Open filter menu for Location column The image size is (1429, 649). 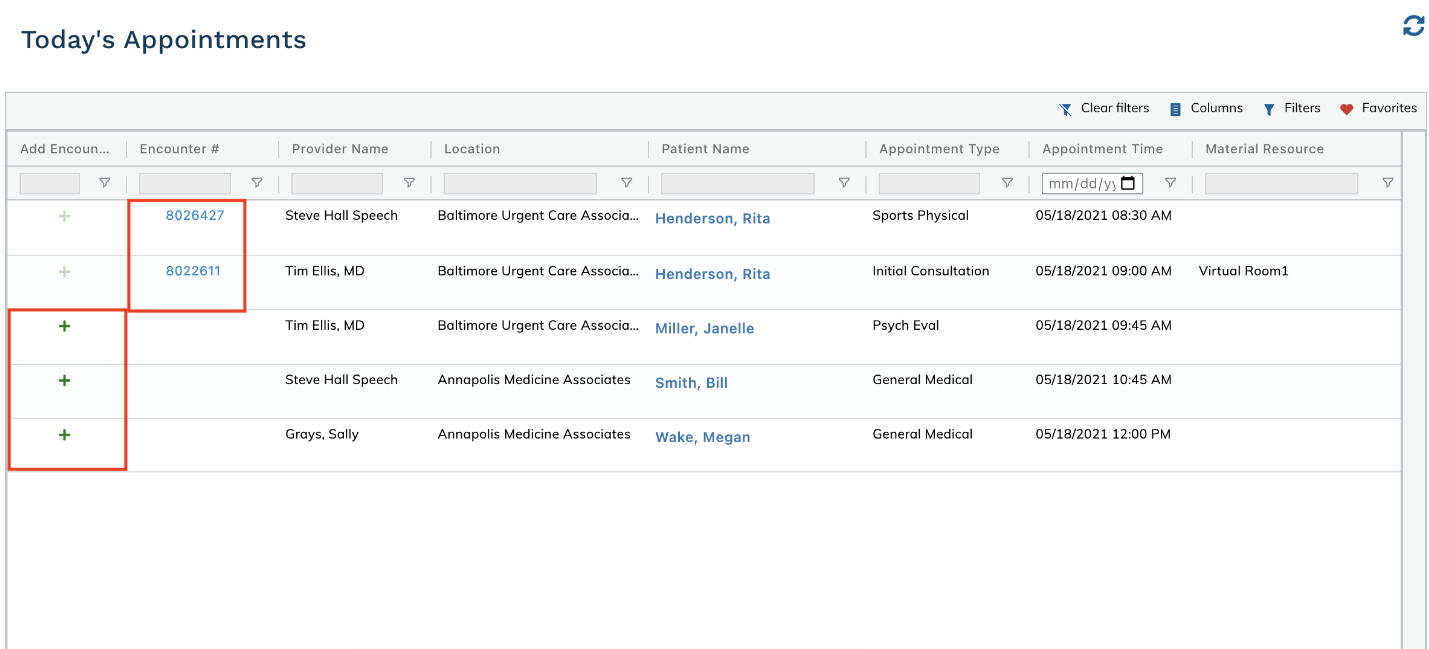click(x=627, y=183)
